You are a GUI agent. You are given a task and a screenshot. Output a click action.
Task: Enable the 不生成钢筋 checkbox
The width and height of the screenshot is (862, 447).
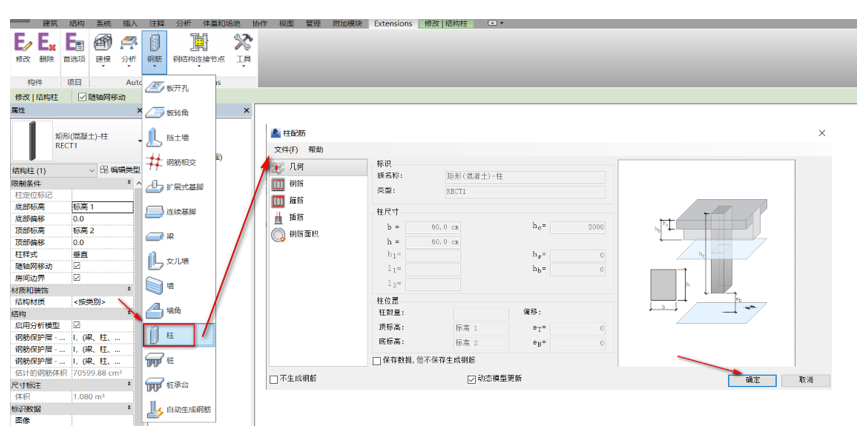(275, 380)
